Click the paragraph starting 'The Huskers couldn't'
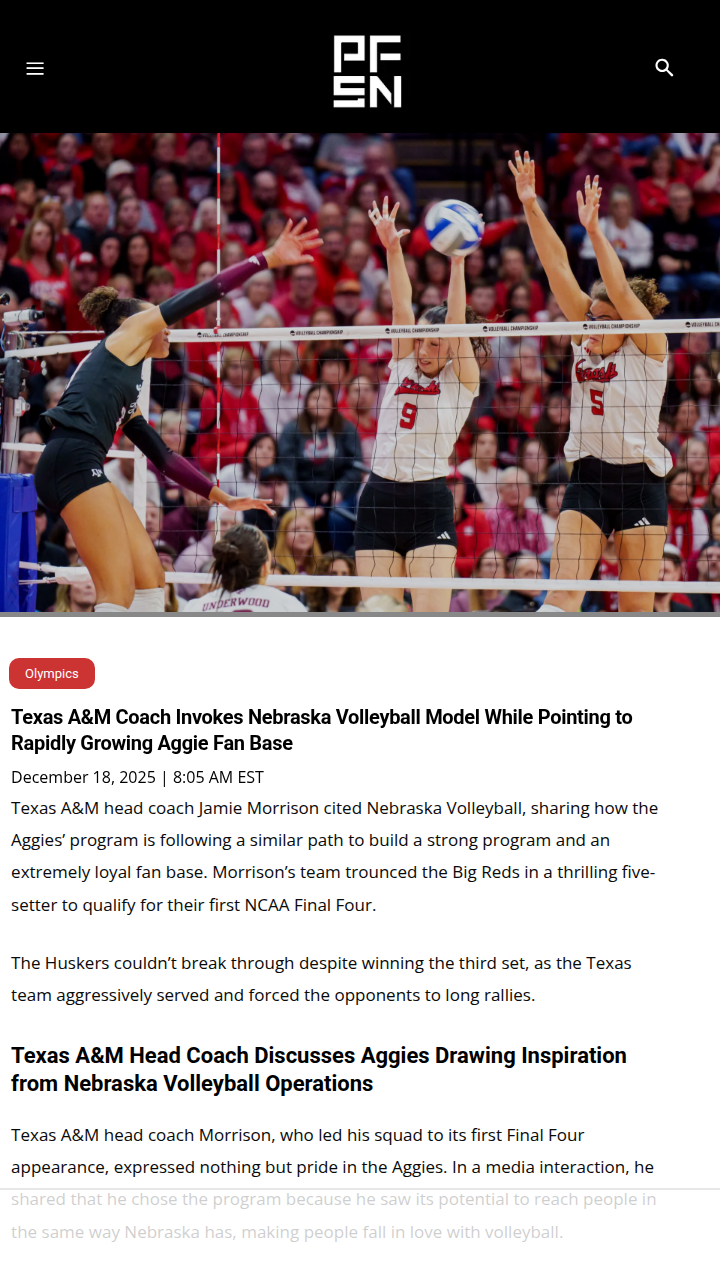The height and width of the screenshot is (1280, 720). [321, 980]
